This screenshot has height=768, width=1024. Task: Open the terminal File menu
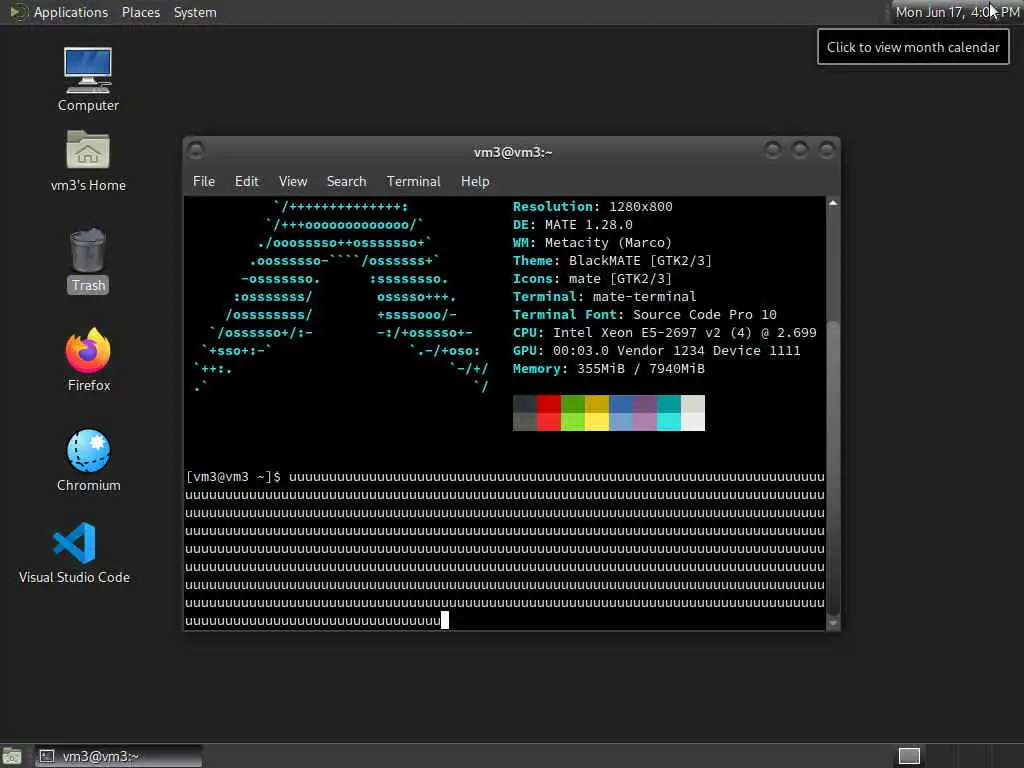pos(204,182)
